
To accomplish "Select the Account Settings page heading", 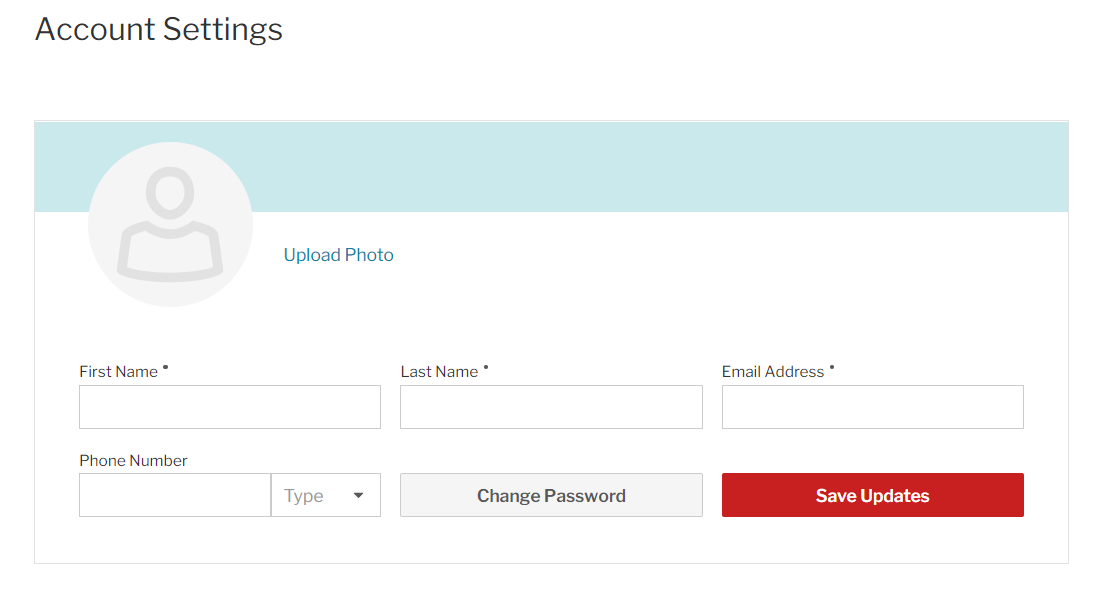I will tap(159, 29).
